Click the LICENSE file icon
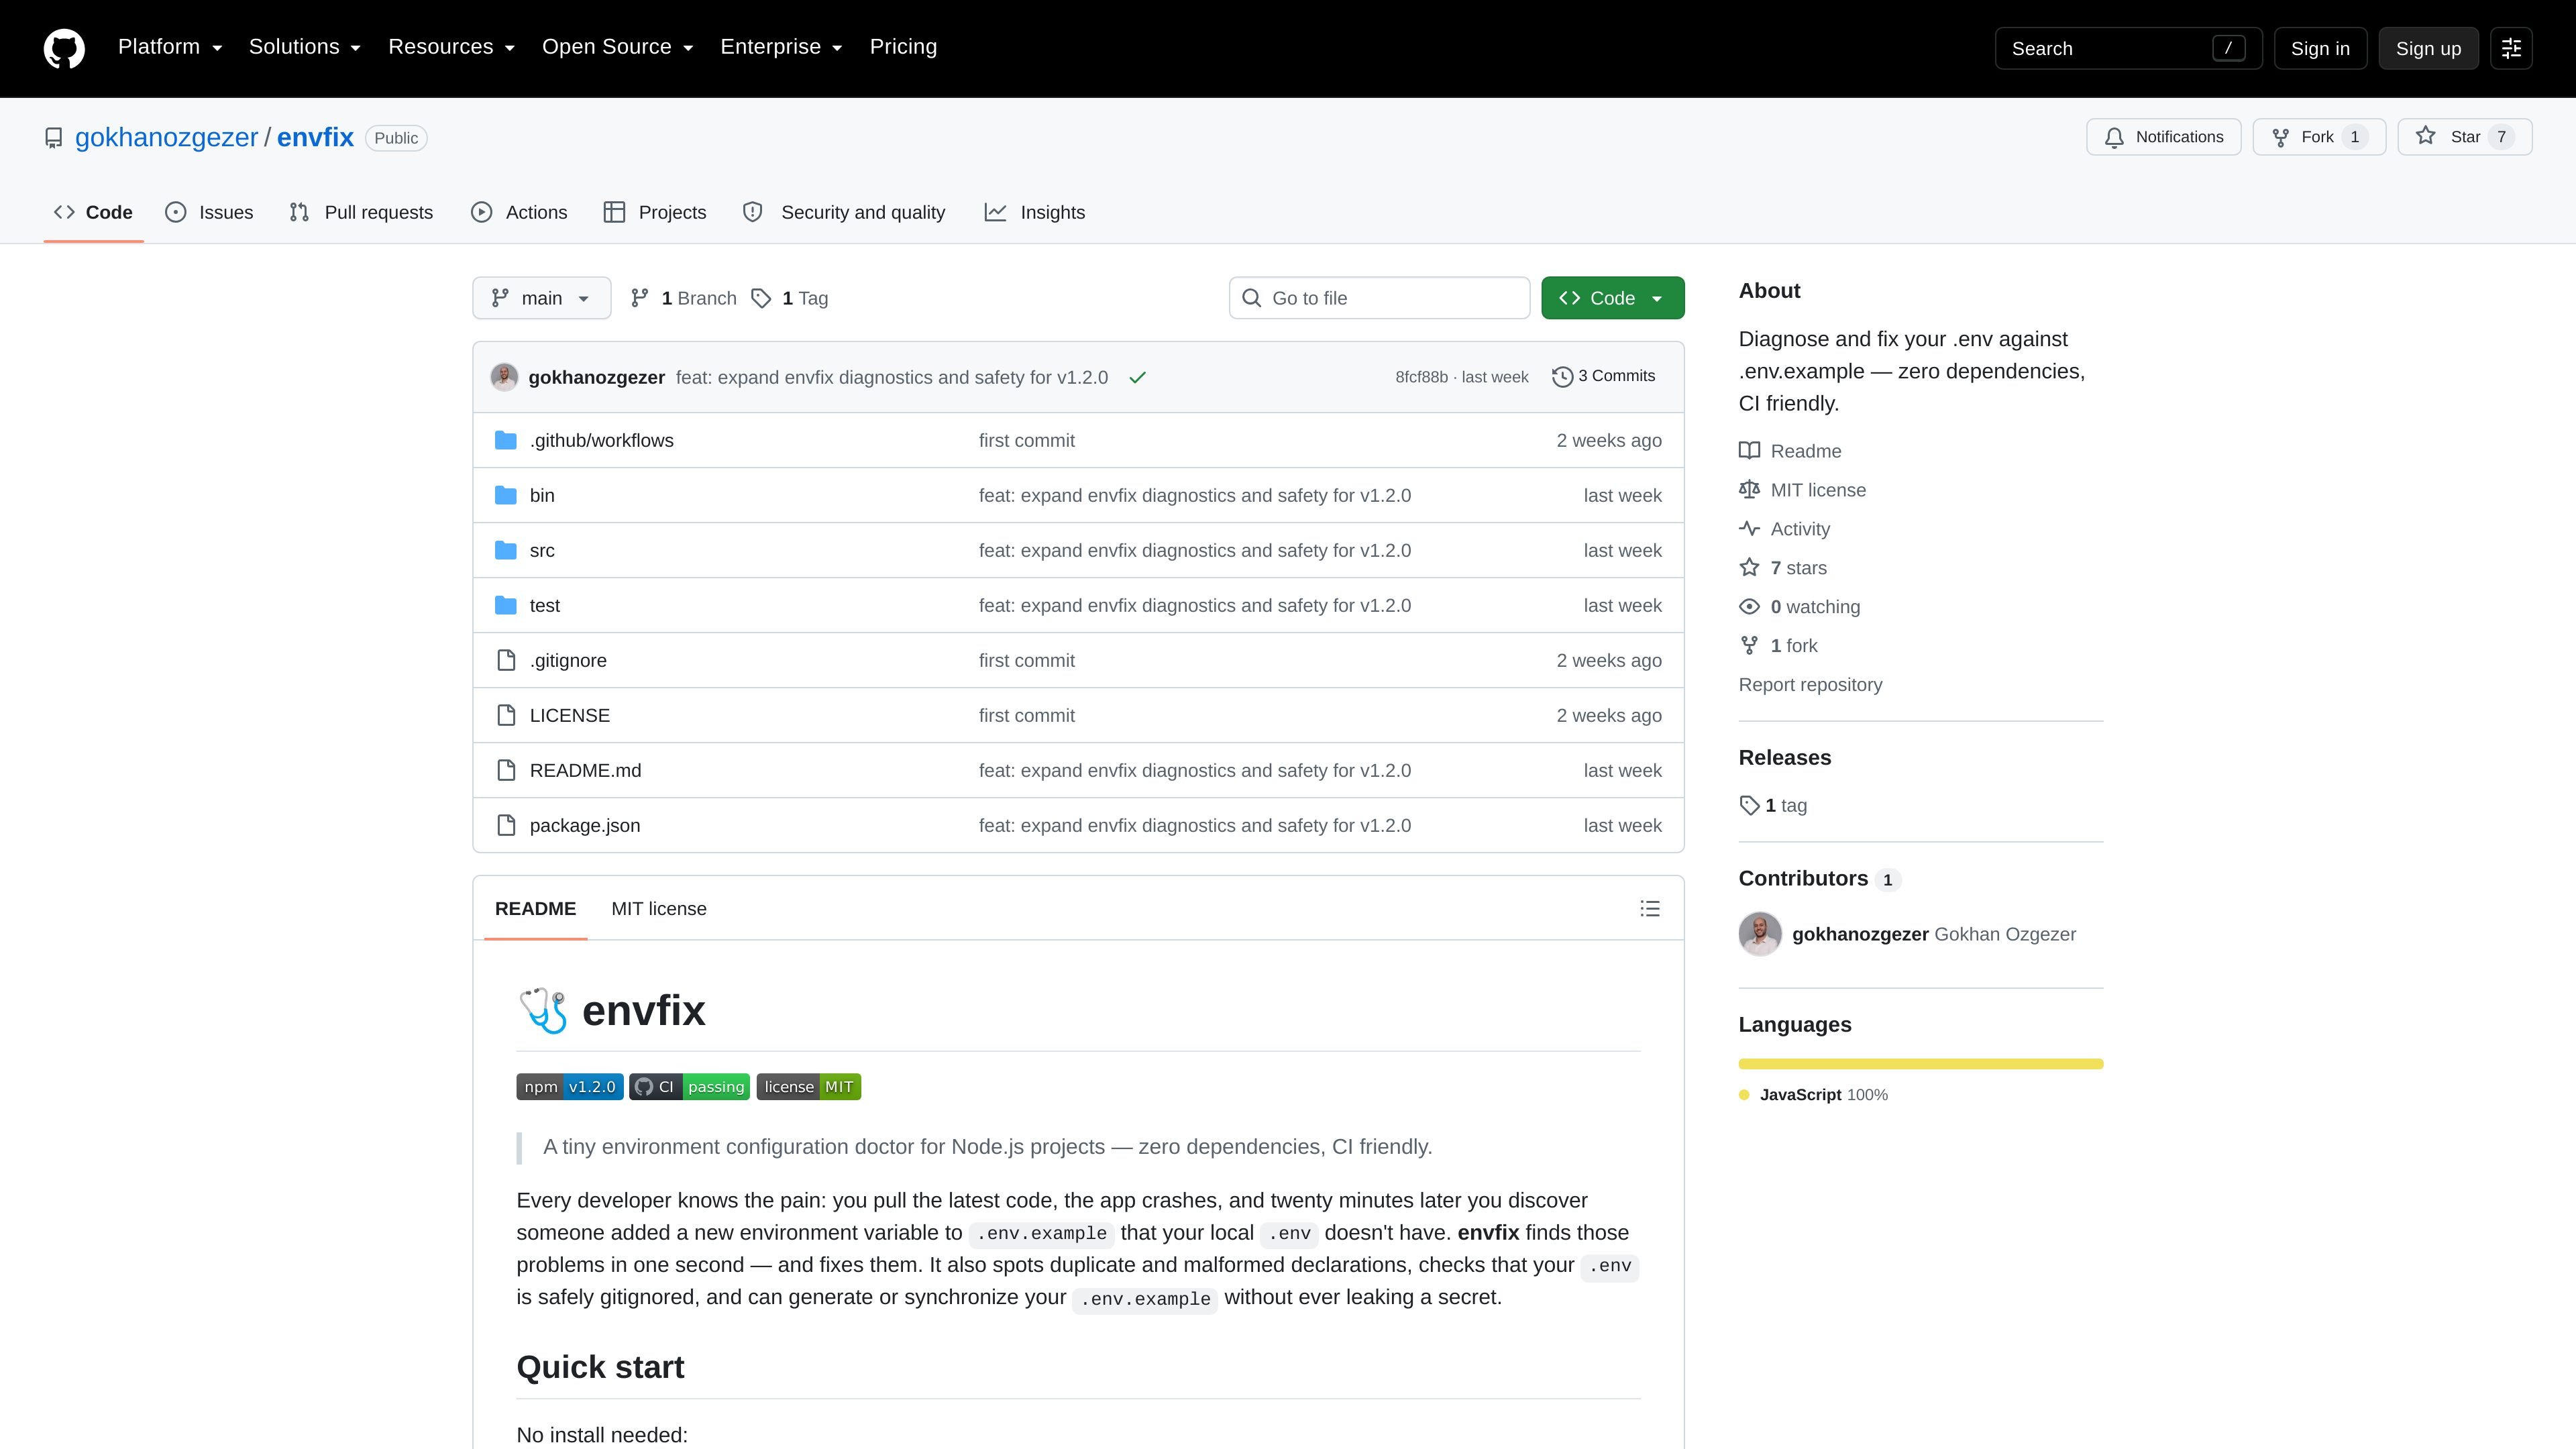2576x1449 pixels. pyautogui.click(x=506, y=715)
